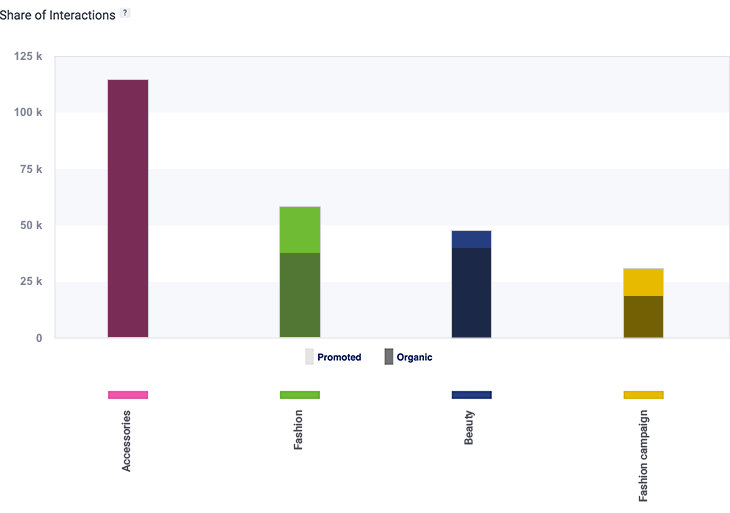Click the Fashion axis label
This screenshot has width=730, height=513.
click(x=299, y=430)
